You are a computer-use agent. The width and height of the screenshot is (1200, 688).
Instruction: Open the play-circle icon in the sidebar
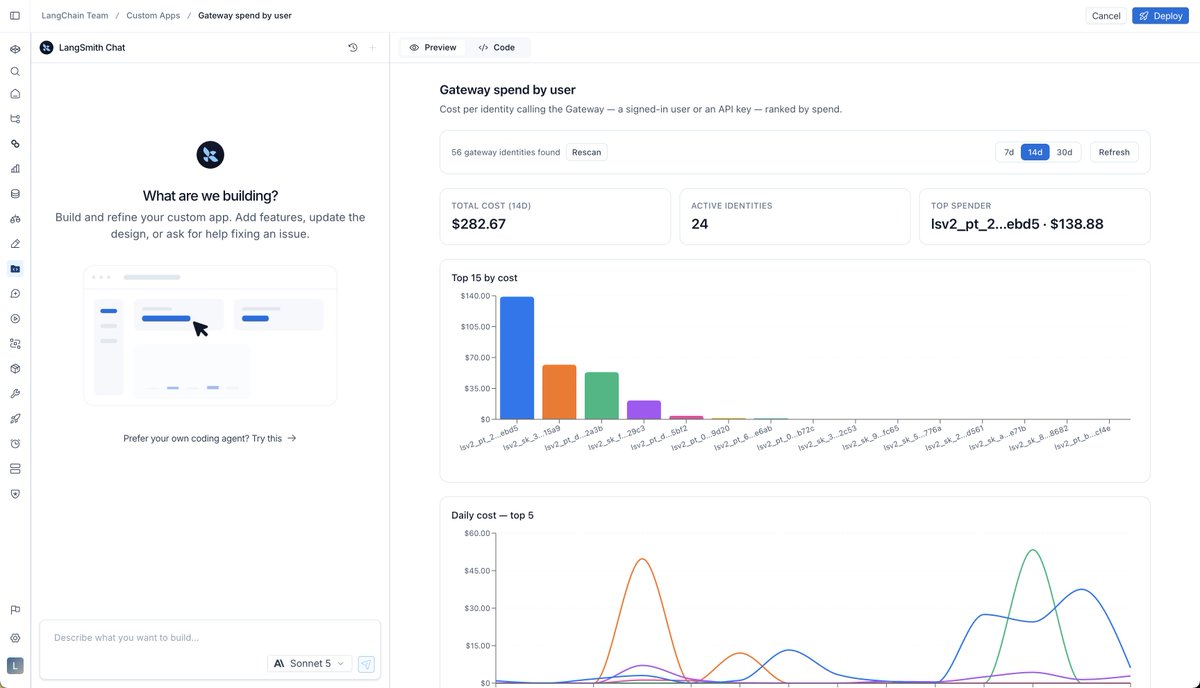coord(15,319)
